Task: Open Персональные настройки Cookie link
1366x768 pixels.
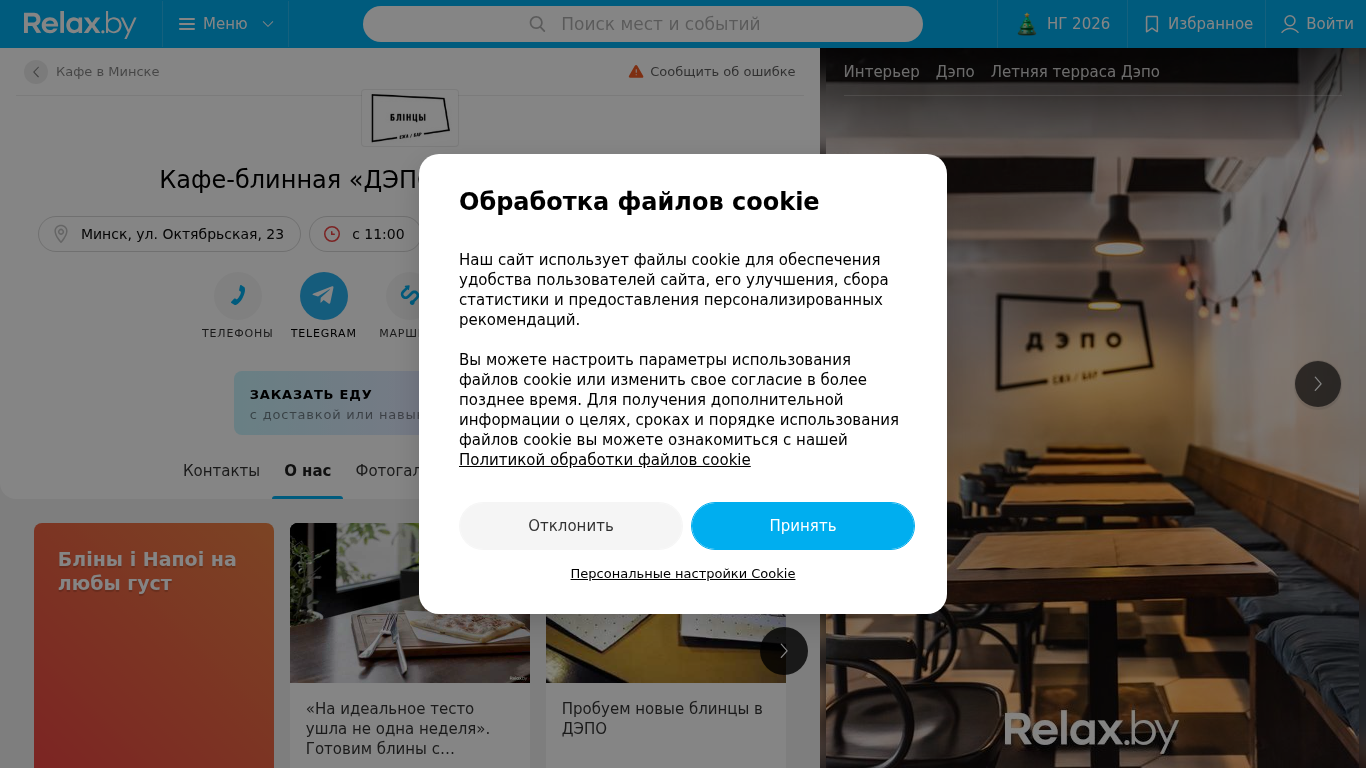Action: click(x=683, y=574)
